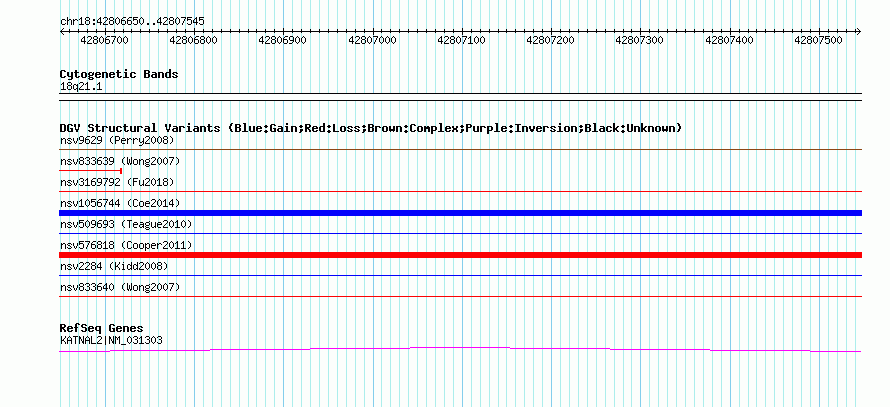Click ruler position 42806700
This screenshot has width=890, height=407.
coord(104,40)
